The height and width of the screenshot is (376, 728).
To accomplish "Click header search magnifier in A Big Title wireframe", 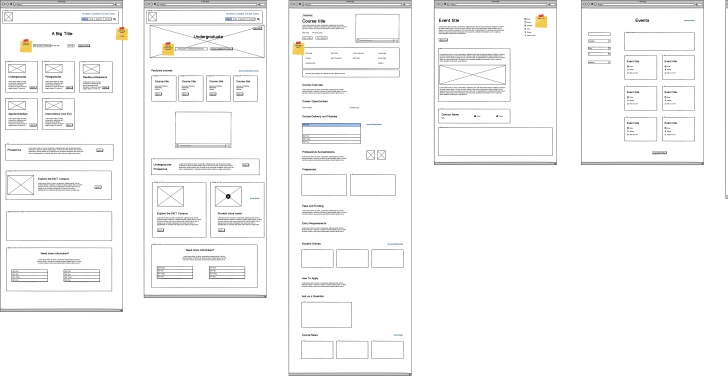I will coord(115,19).
